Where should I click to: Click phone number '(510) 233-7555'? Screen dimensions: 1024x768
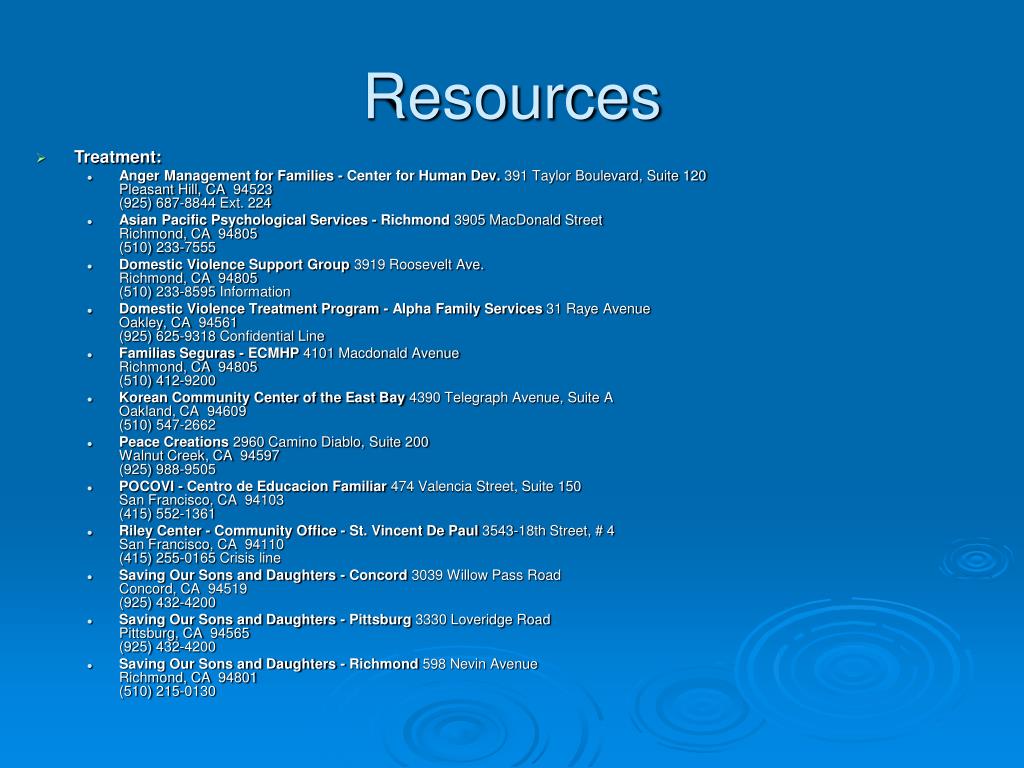point(167,248)
